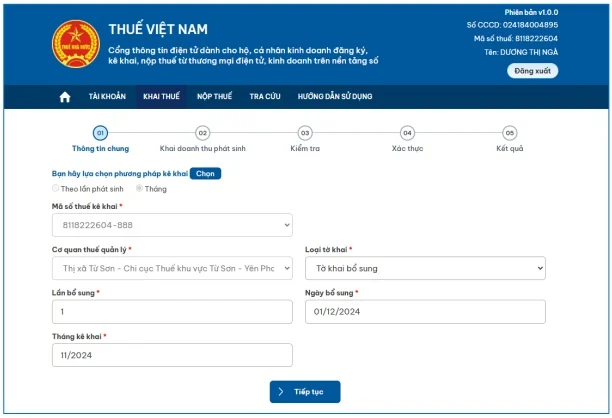Click step 02 circle Khai doanh thu
The height and width of the screenshot is (418, 612).
point(202,132)
